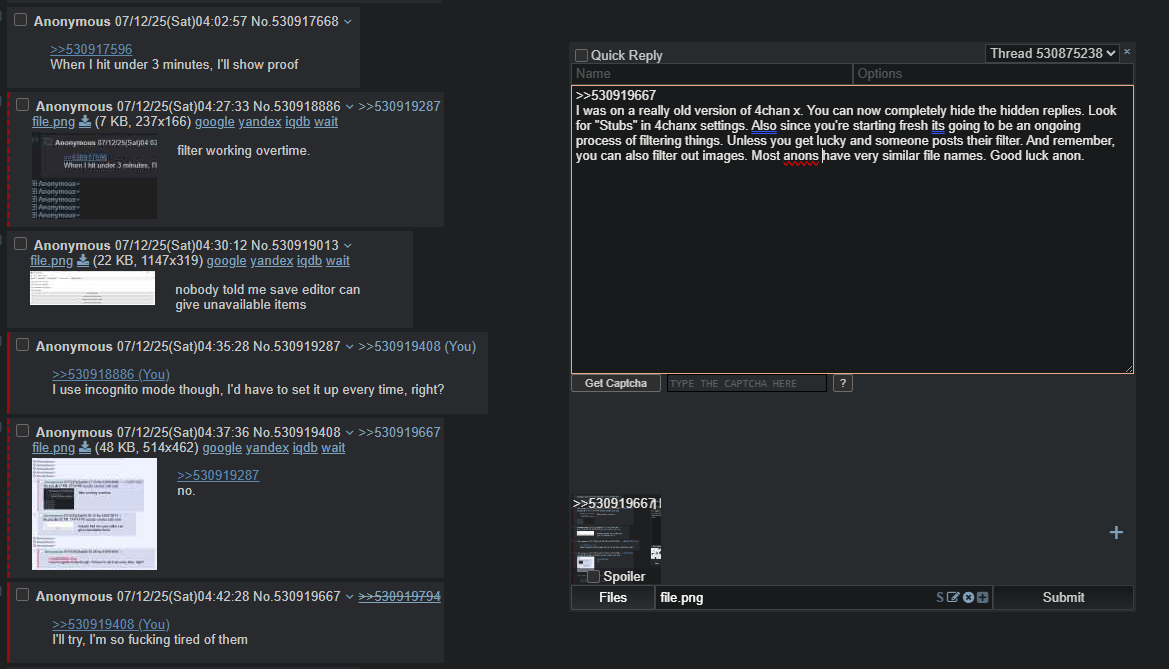
Task: Open file.png link in post 530918886
Action: 53,122
